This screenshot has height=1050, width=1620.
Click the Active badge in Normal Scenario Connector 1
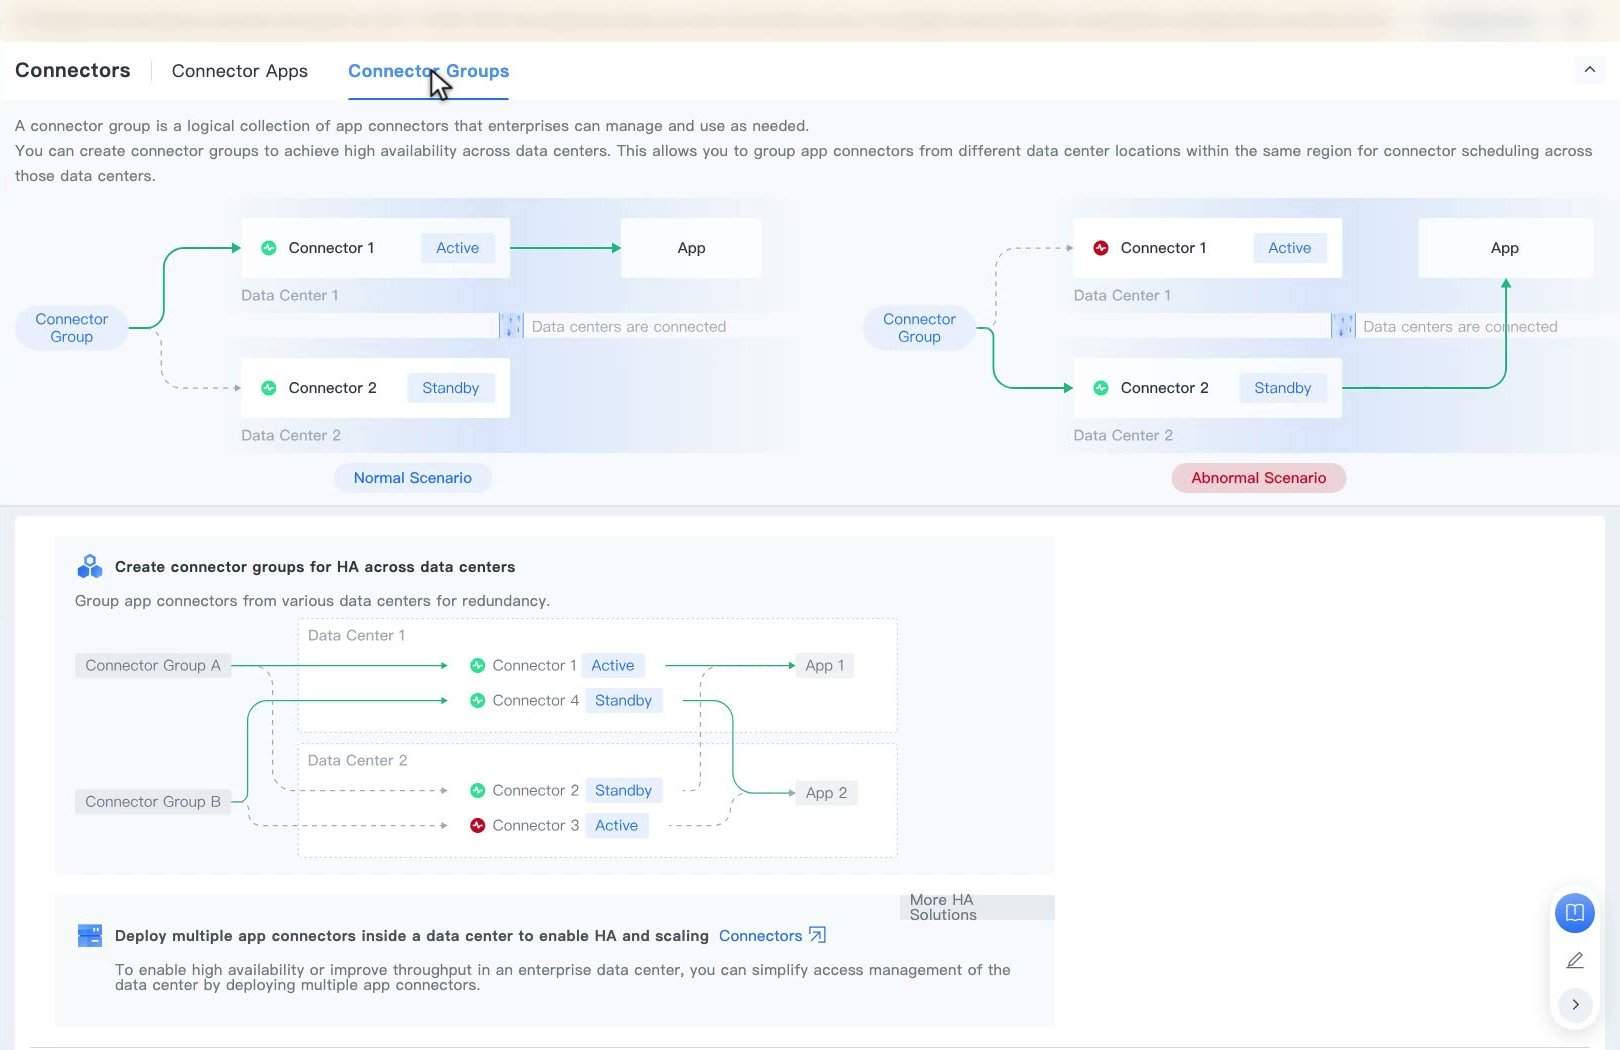pos(457,248)
